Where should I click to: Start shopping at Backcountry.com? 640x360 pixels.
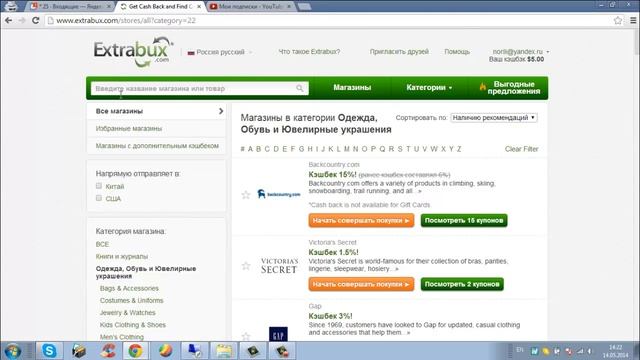(361, 220)
